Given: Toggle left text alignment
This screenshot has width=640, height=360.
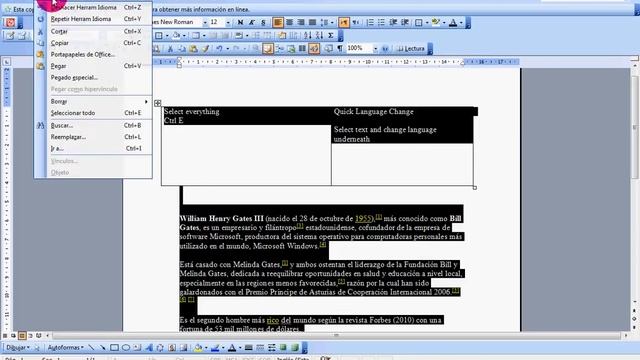Looking at the screenshot, I should (x=278, y=22).
